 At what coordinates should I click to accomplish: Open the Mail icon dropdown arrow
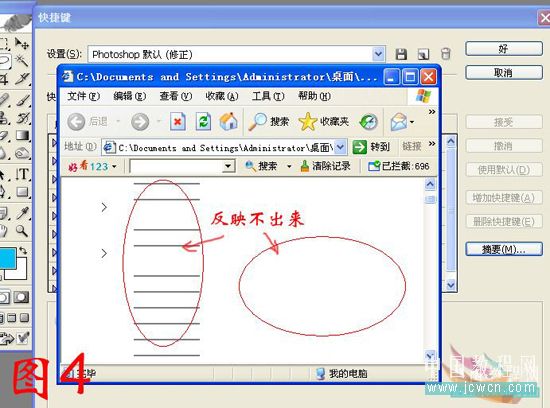pos(412,122)
